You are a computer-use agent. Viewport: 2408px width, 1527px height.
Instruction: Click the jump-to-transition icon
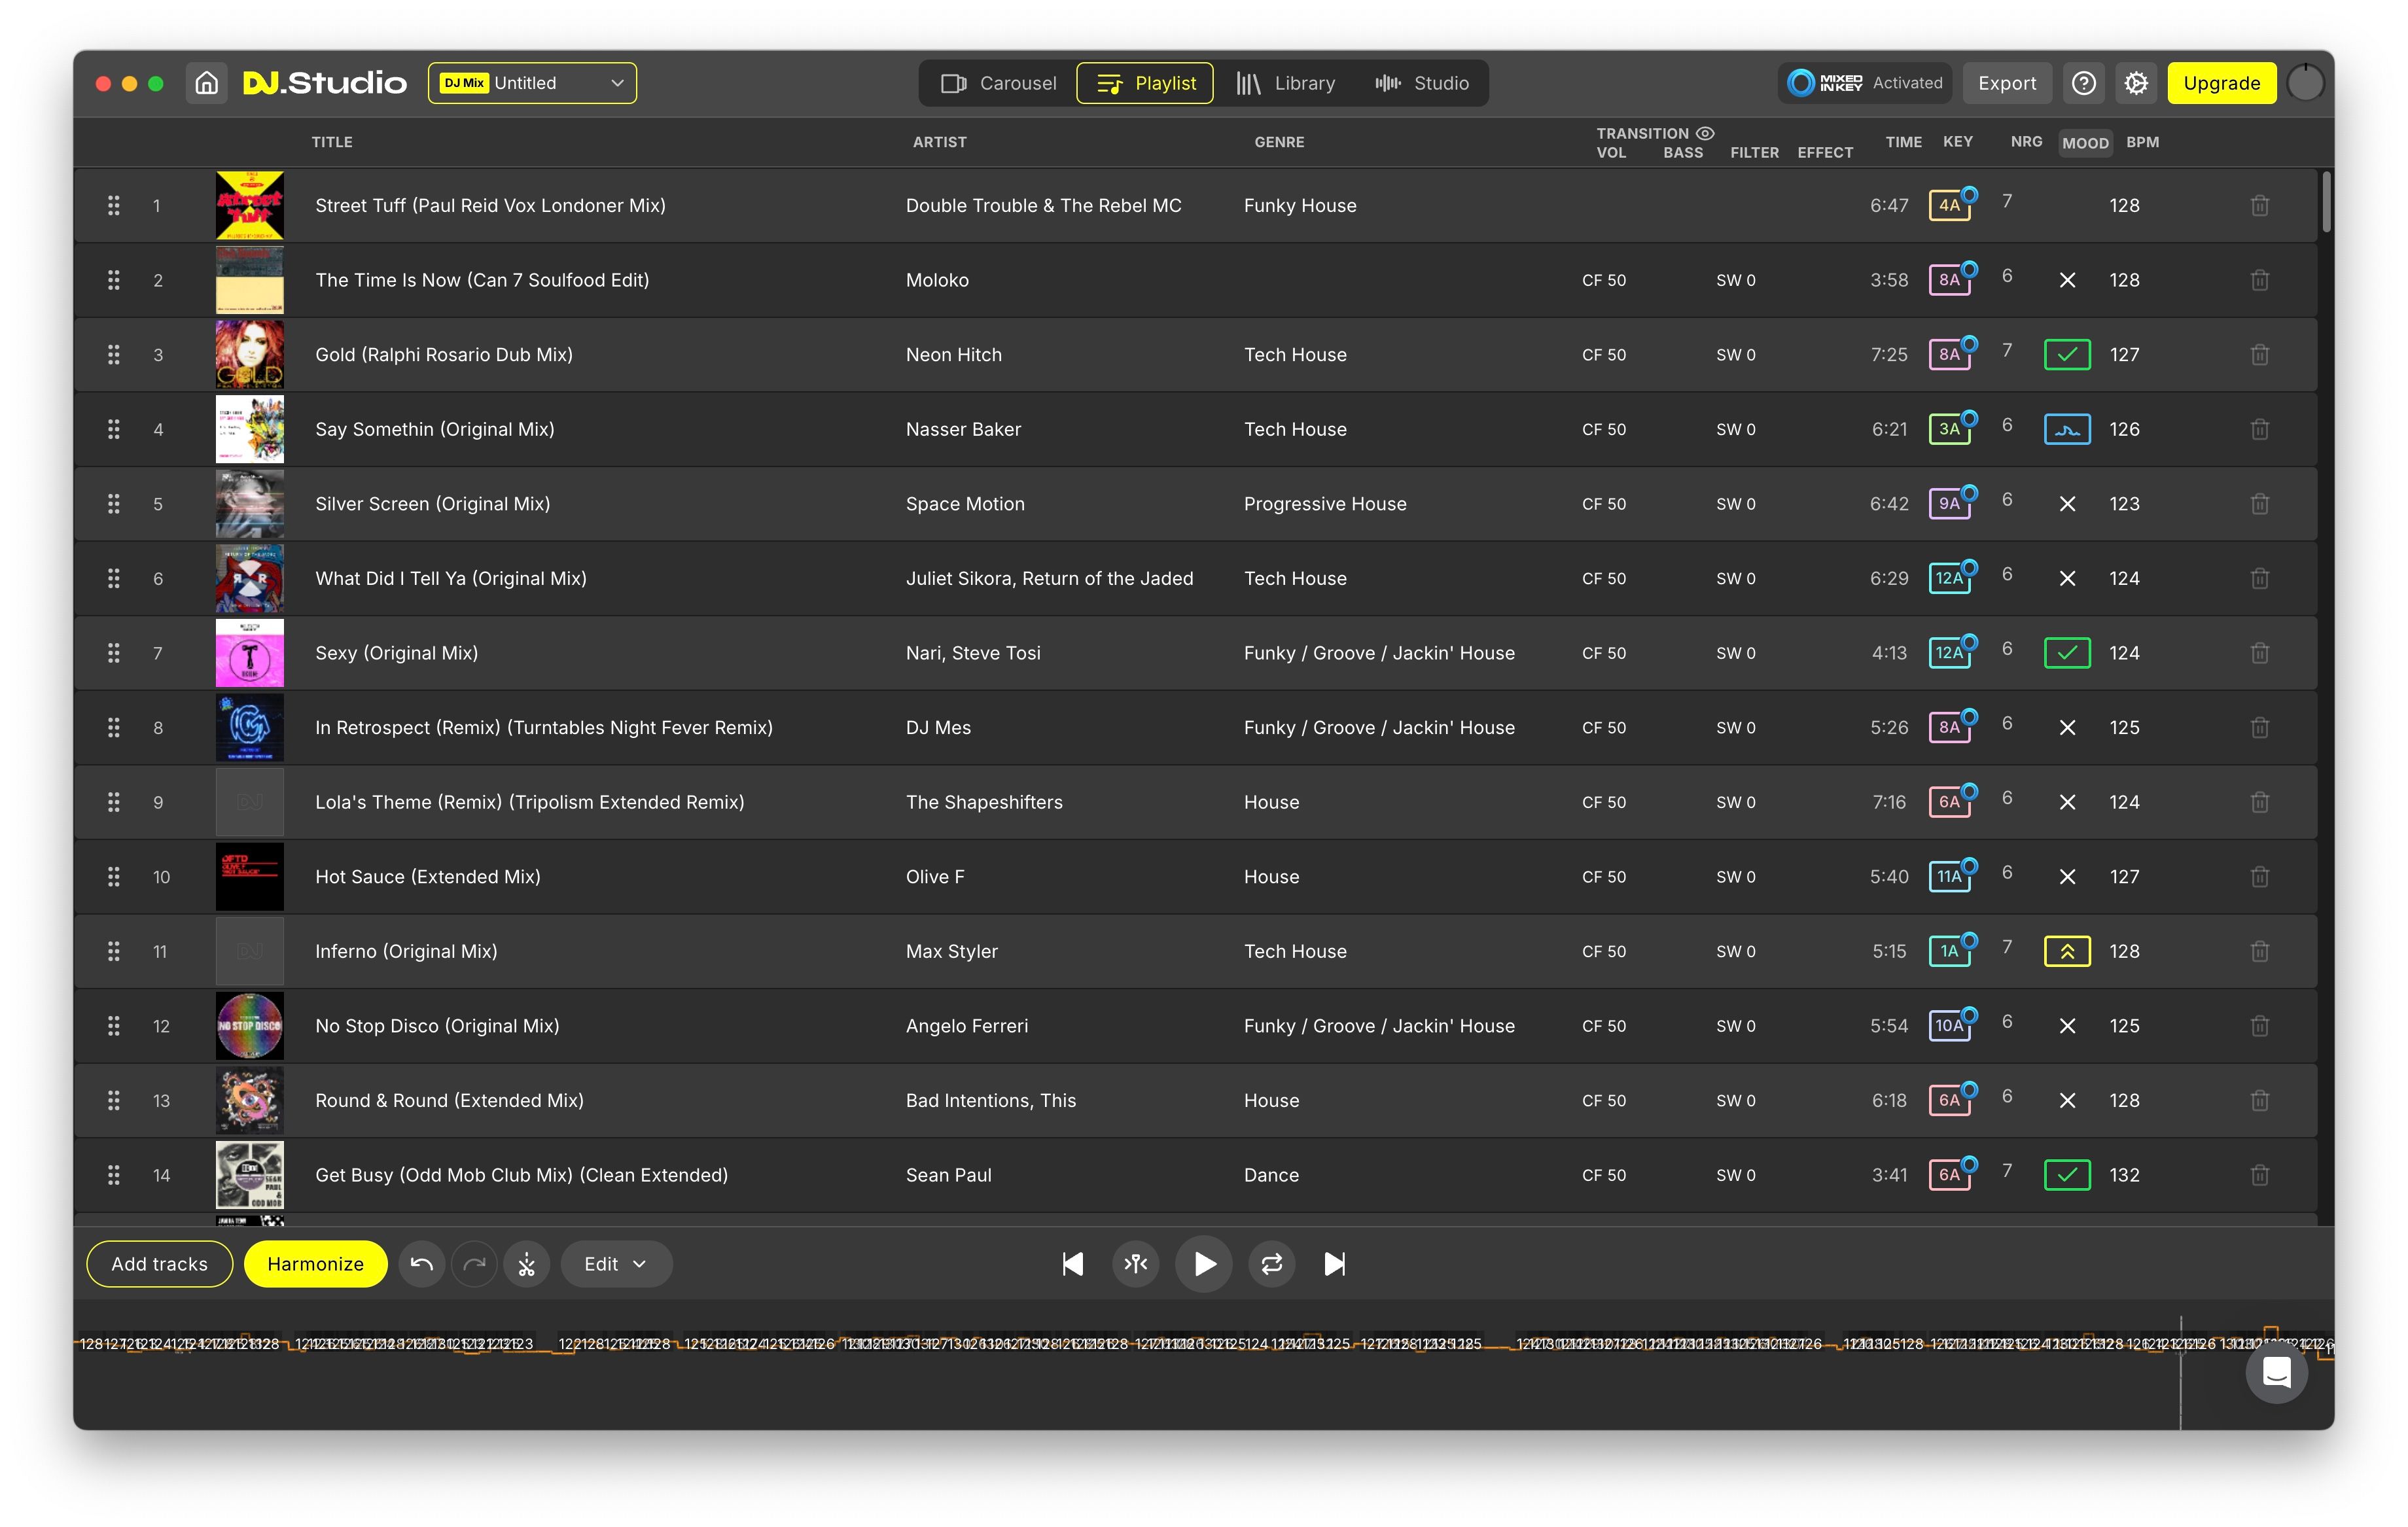(x=1136, y=1264)
